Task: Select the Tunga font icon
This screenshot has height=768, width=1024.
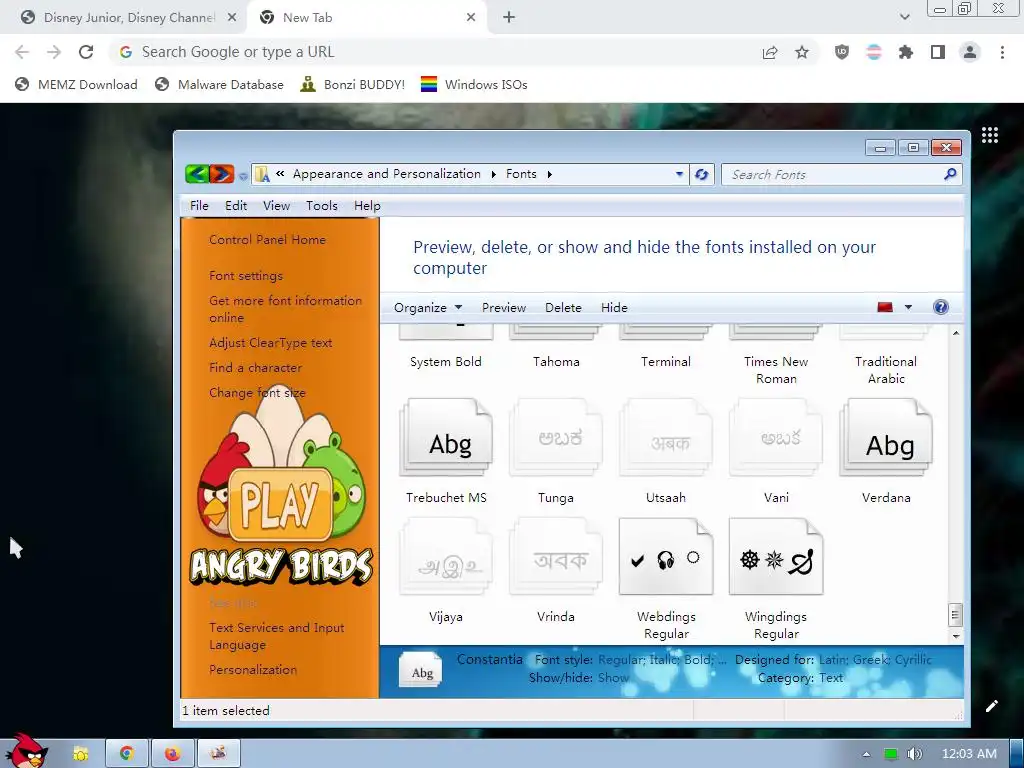Action: pos(556,438)
